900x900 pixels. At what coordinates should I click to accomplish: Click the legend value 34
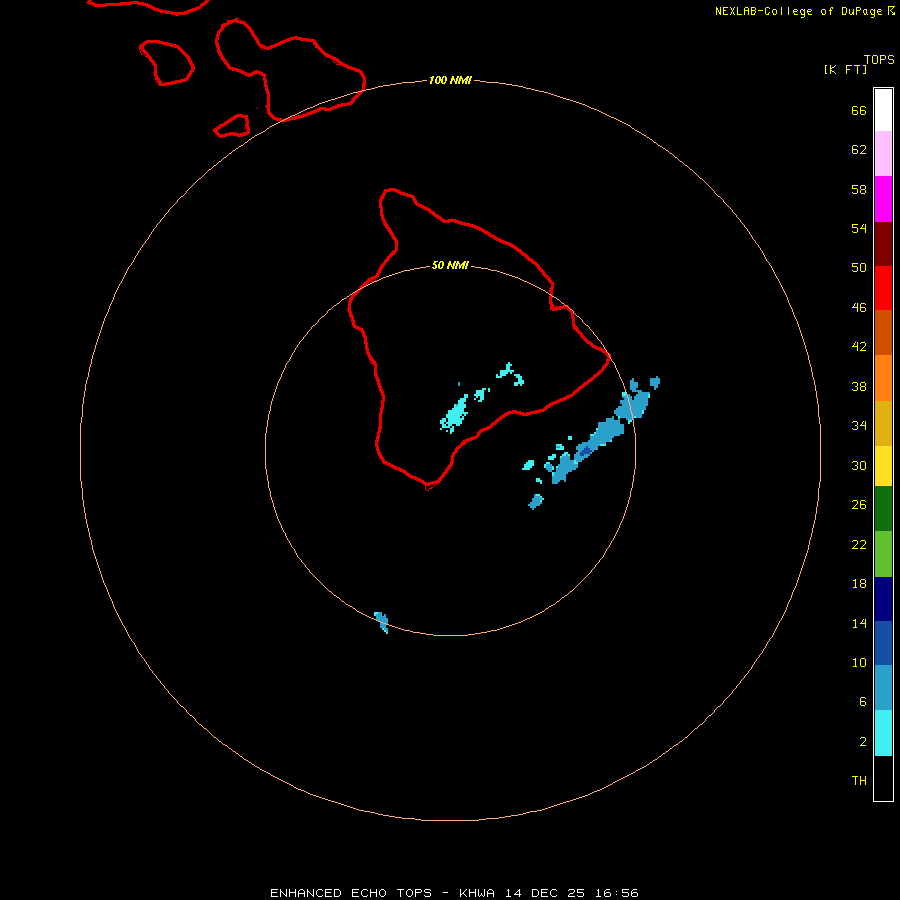tap(859, 426)
